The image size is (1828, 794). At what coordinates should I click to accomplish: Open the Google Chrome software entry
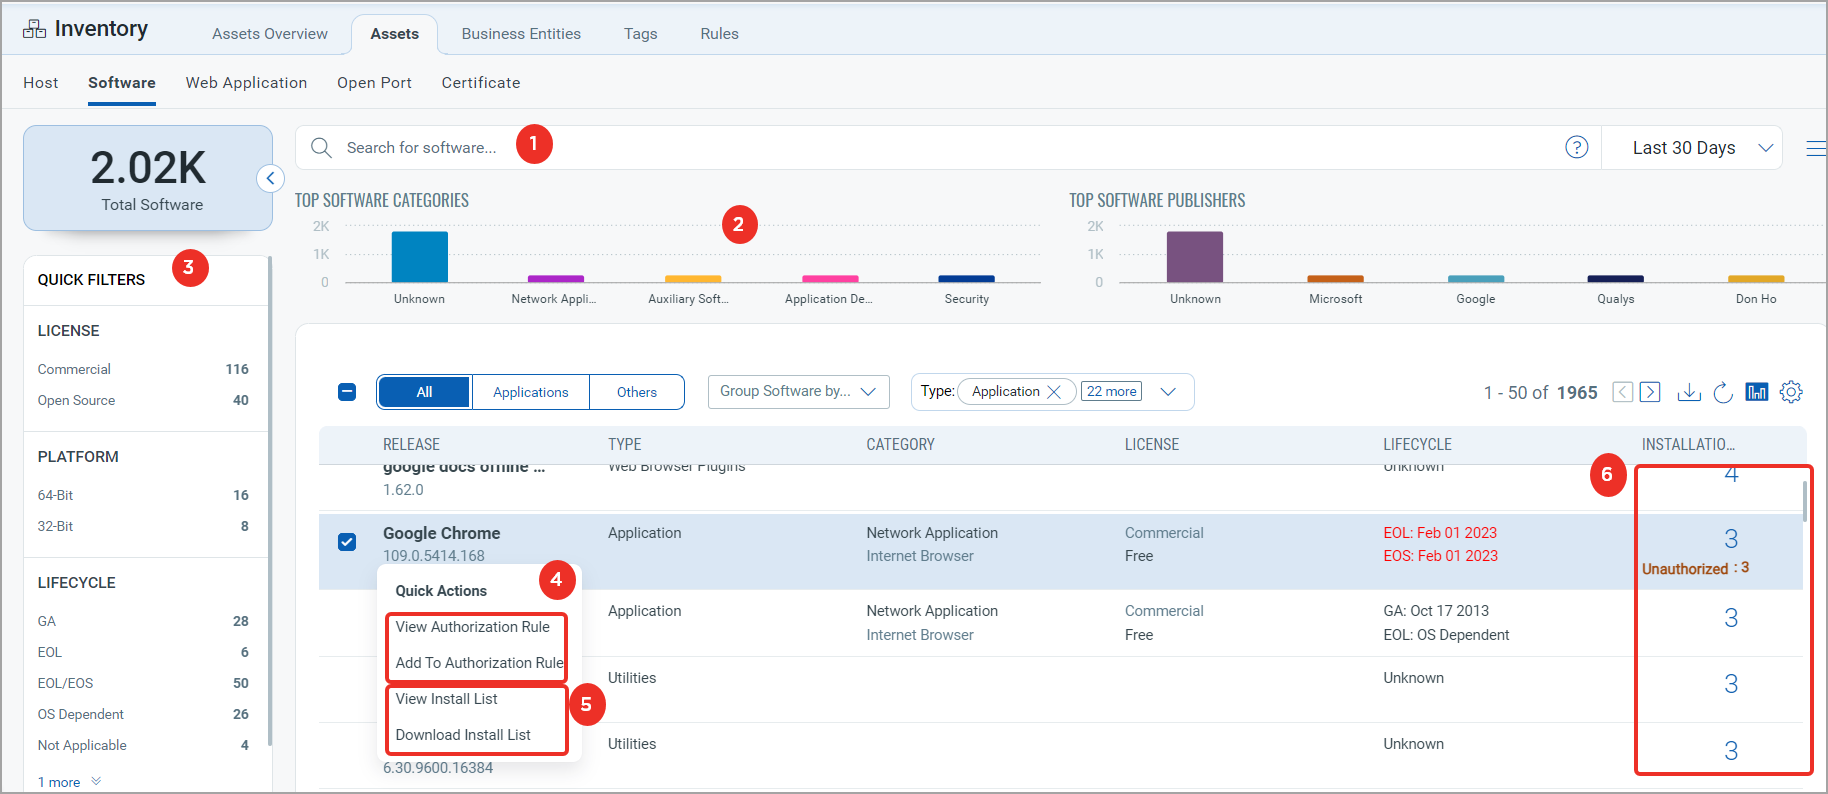[441, 533]
